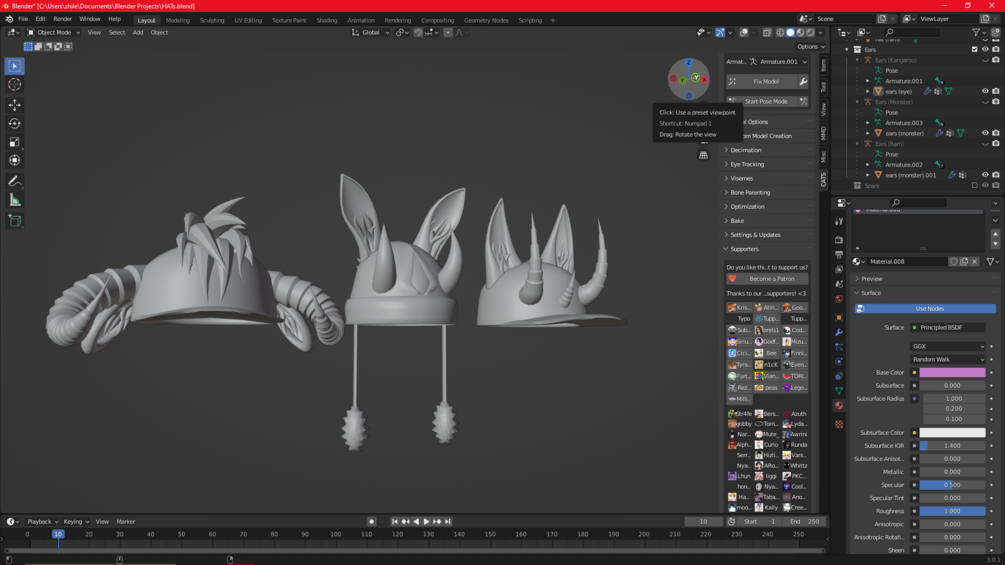Click the Fix Model button

pos(766,82)
